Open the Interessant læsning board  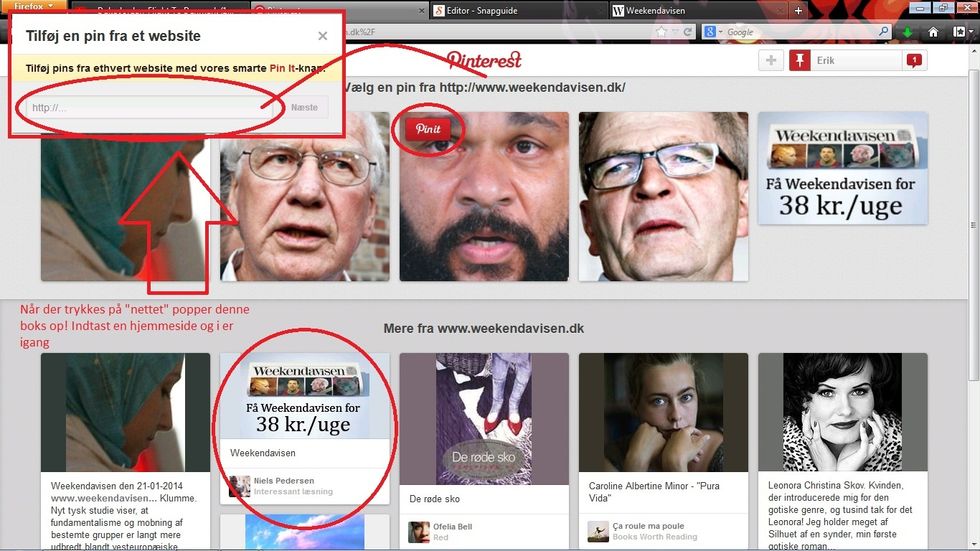tap(293, 492)
